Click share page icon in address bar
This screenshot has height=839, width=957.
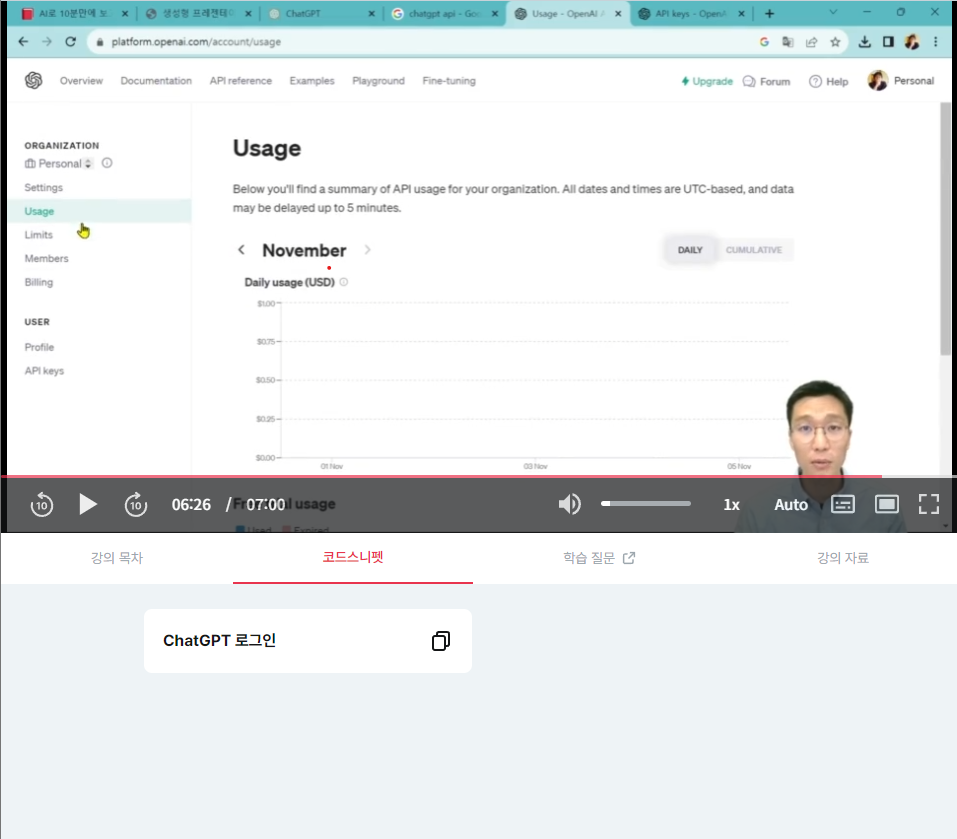coord(812,42)
